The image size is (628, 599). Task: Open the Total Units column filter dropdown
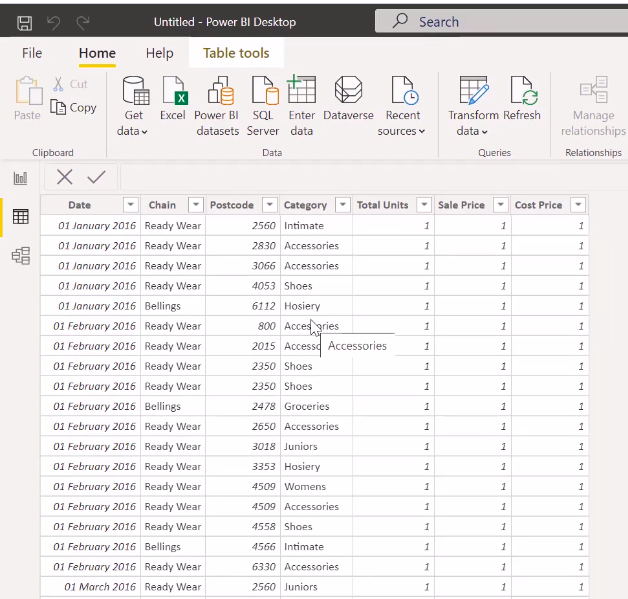pyautogui.click(x=424, y=205)
